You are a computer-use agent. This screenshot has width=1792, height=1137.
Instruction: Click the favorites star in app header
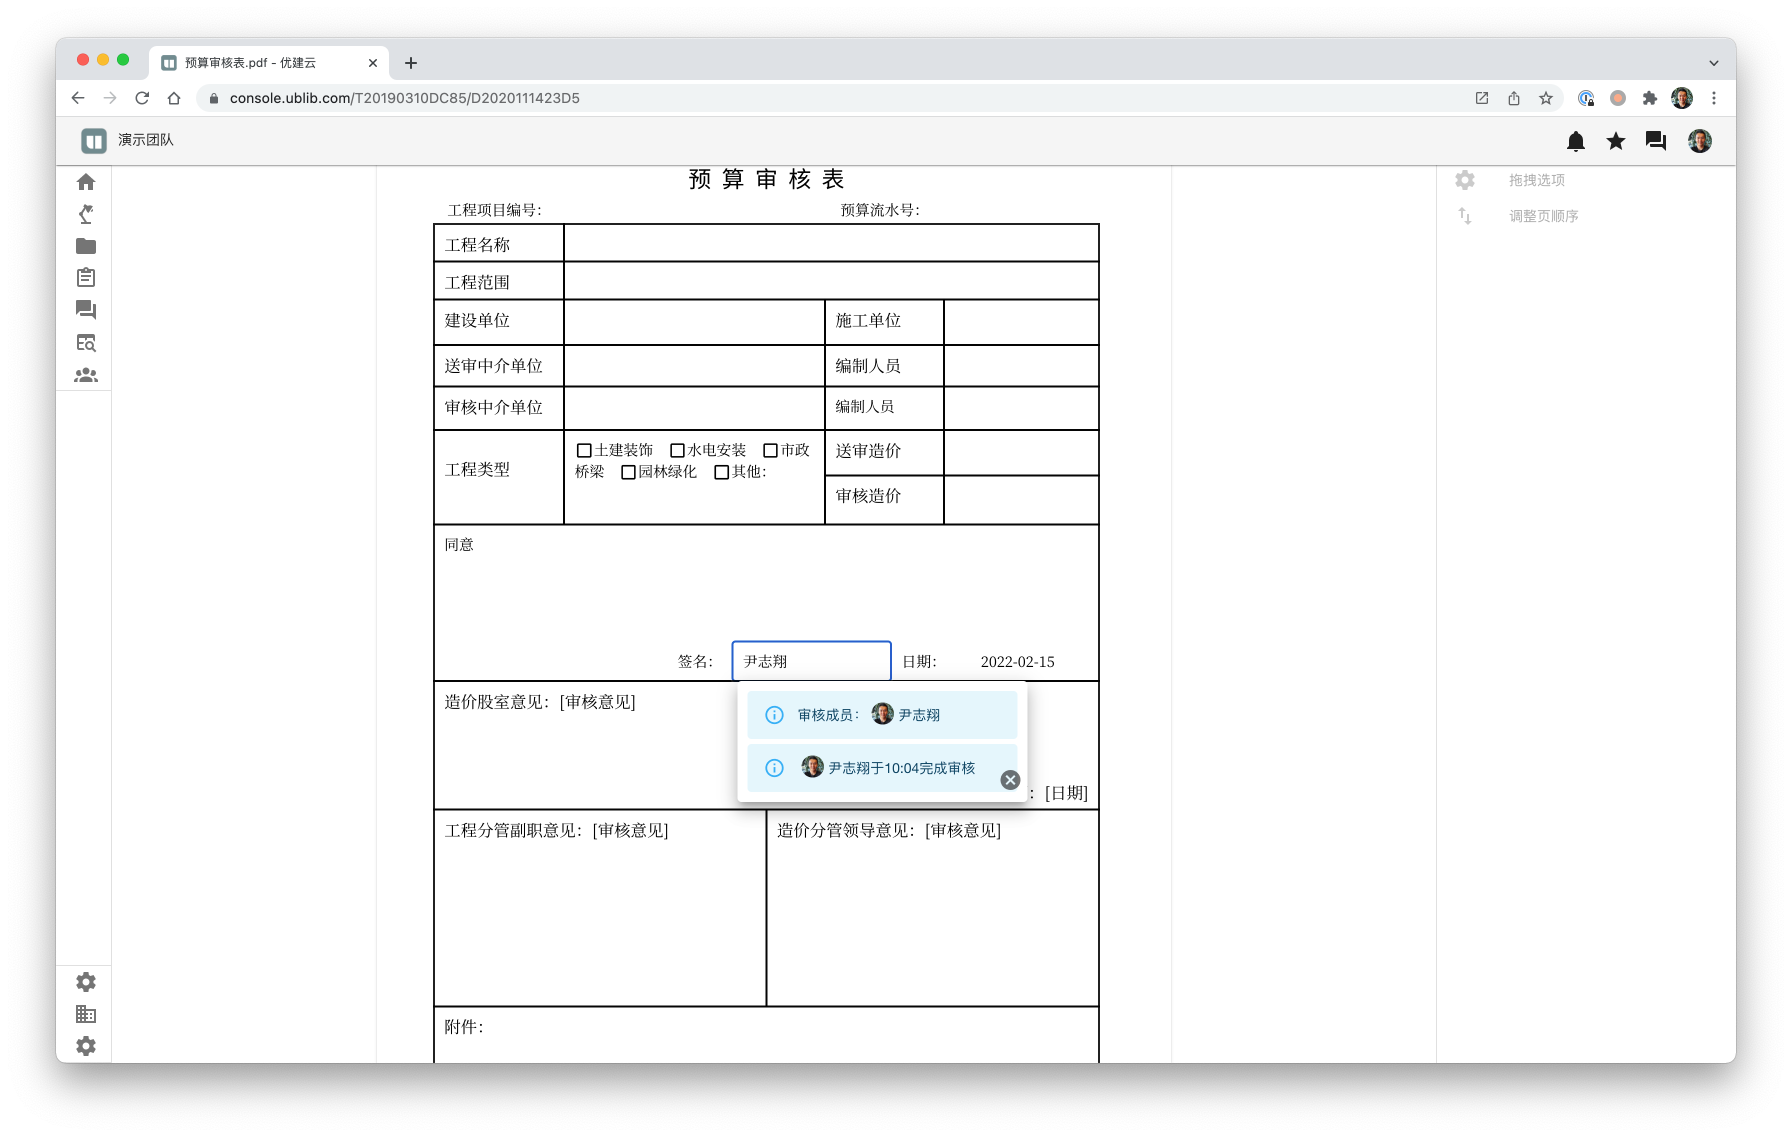(x=1616, y=141)
